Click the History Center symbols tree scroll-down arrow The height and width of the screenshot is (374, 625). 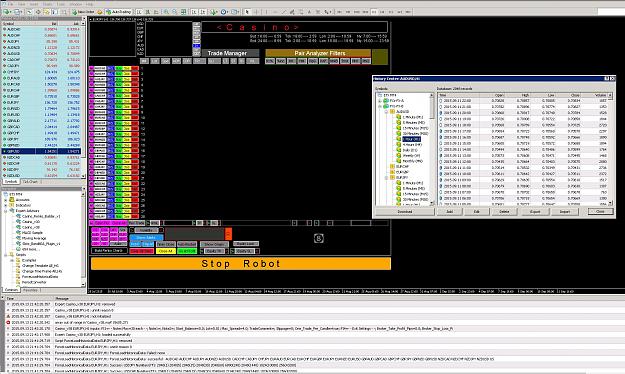(x=431, y=203)
